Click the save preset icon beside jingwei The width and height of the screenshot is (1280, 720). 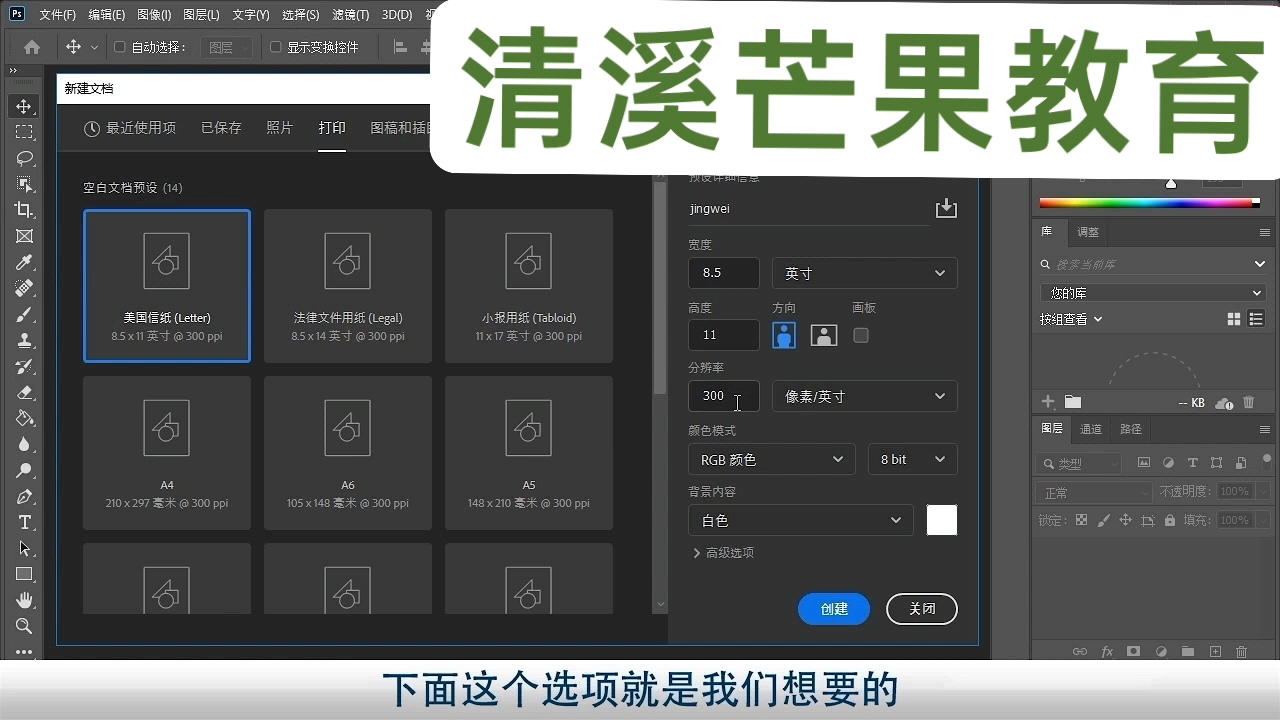point(946,208)
